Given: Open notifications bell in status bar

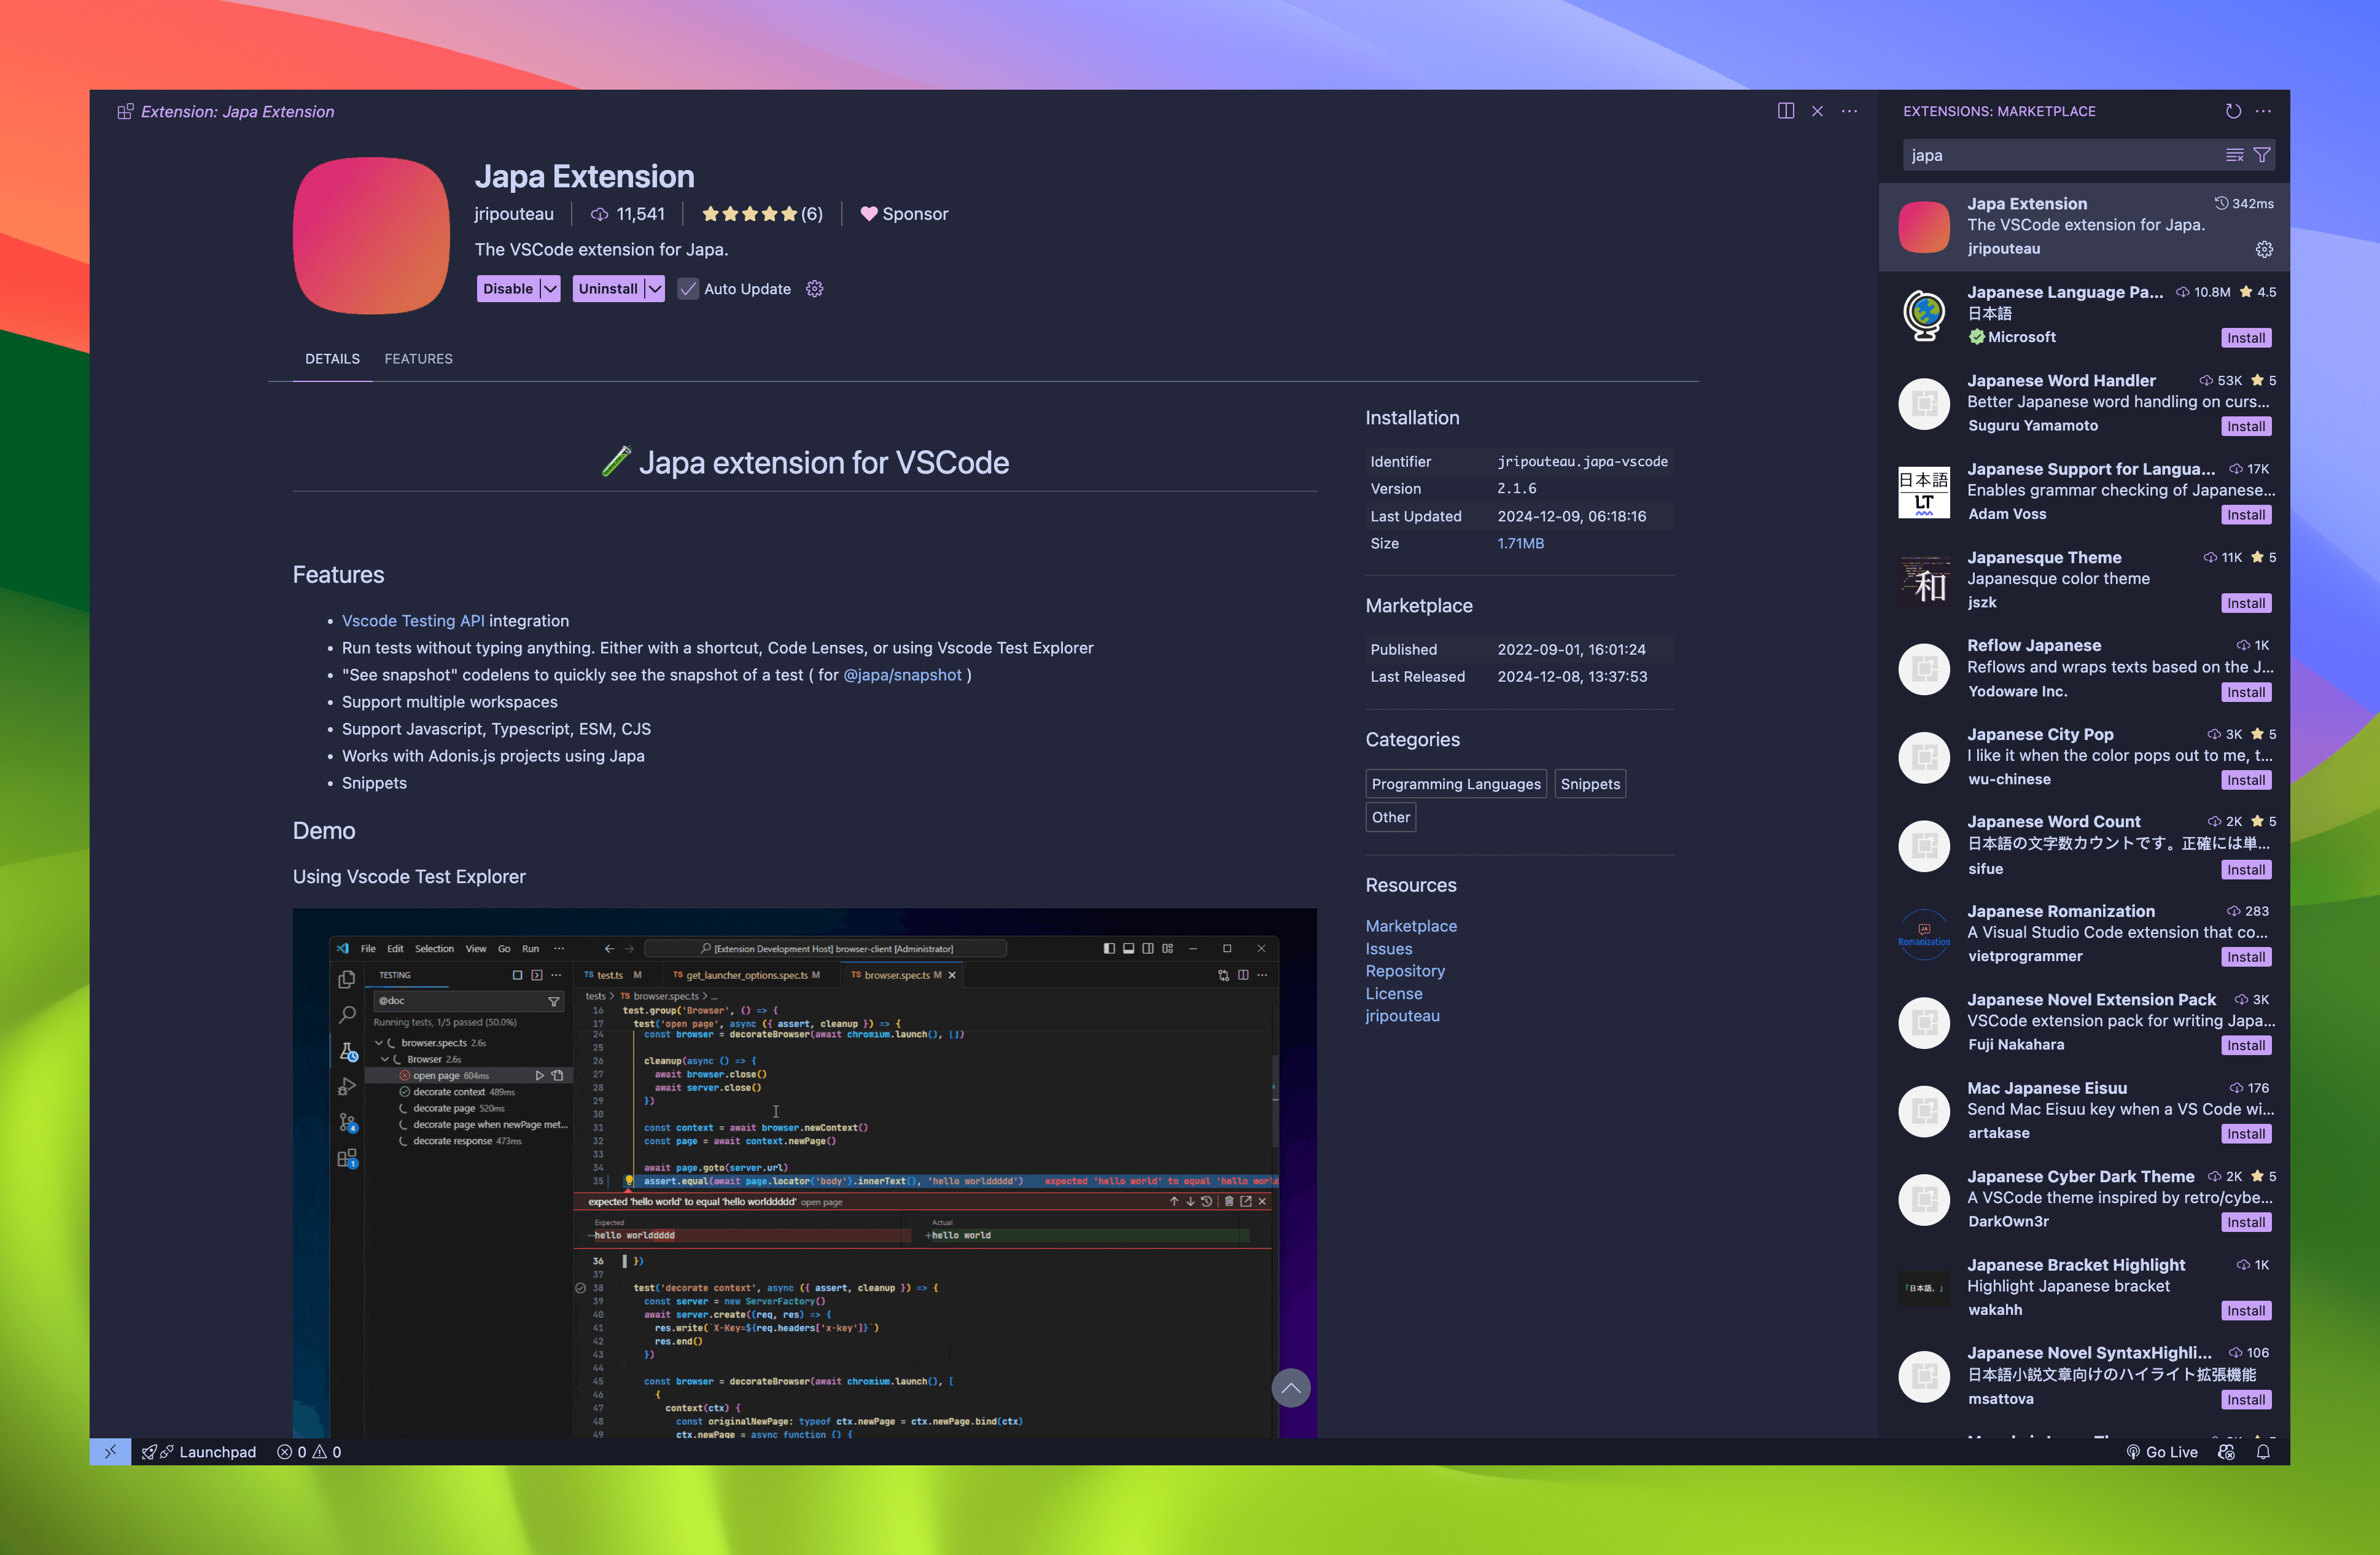Looking at the screenshot, I should click(x=2263, y=1451).
